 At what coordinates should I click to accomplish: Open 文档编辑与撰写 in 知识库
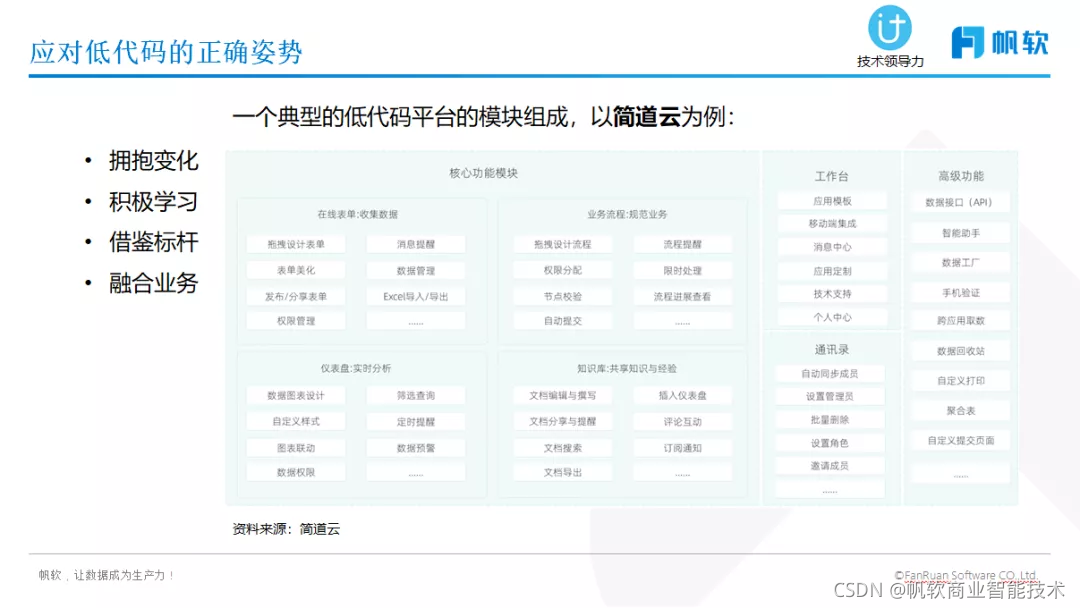click(562, 395)
